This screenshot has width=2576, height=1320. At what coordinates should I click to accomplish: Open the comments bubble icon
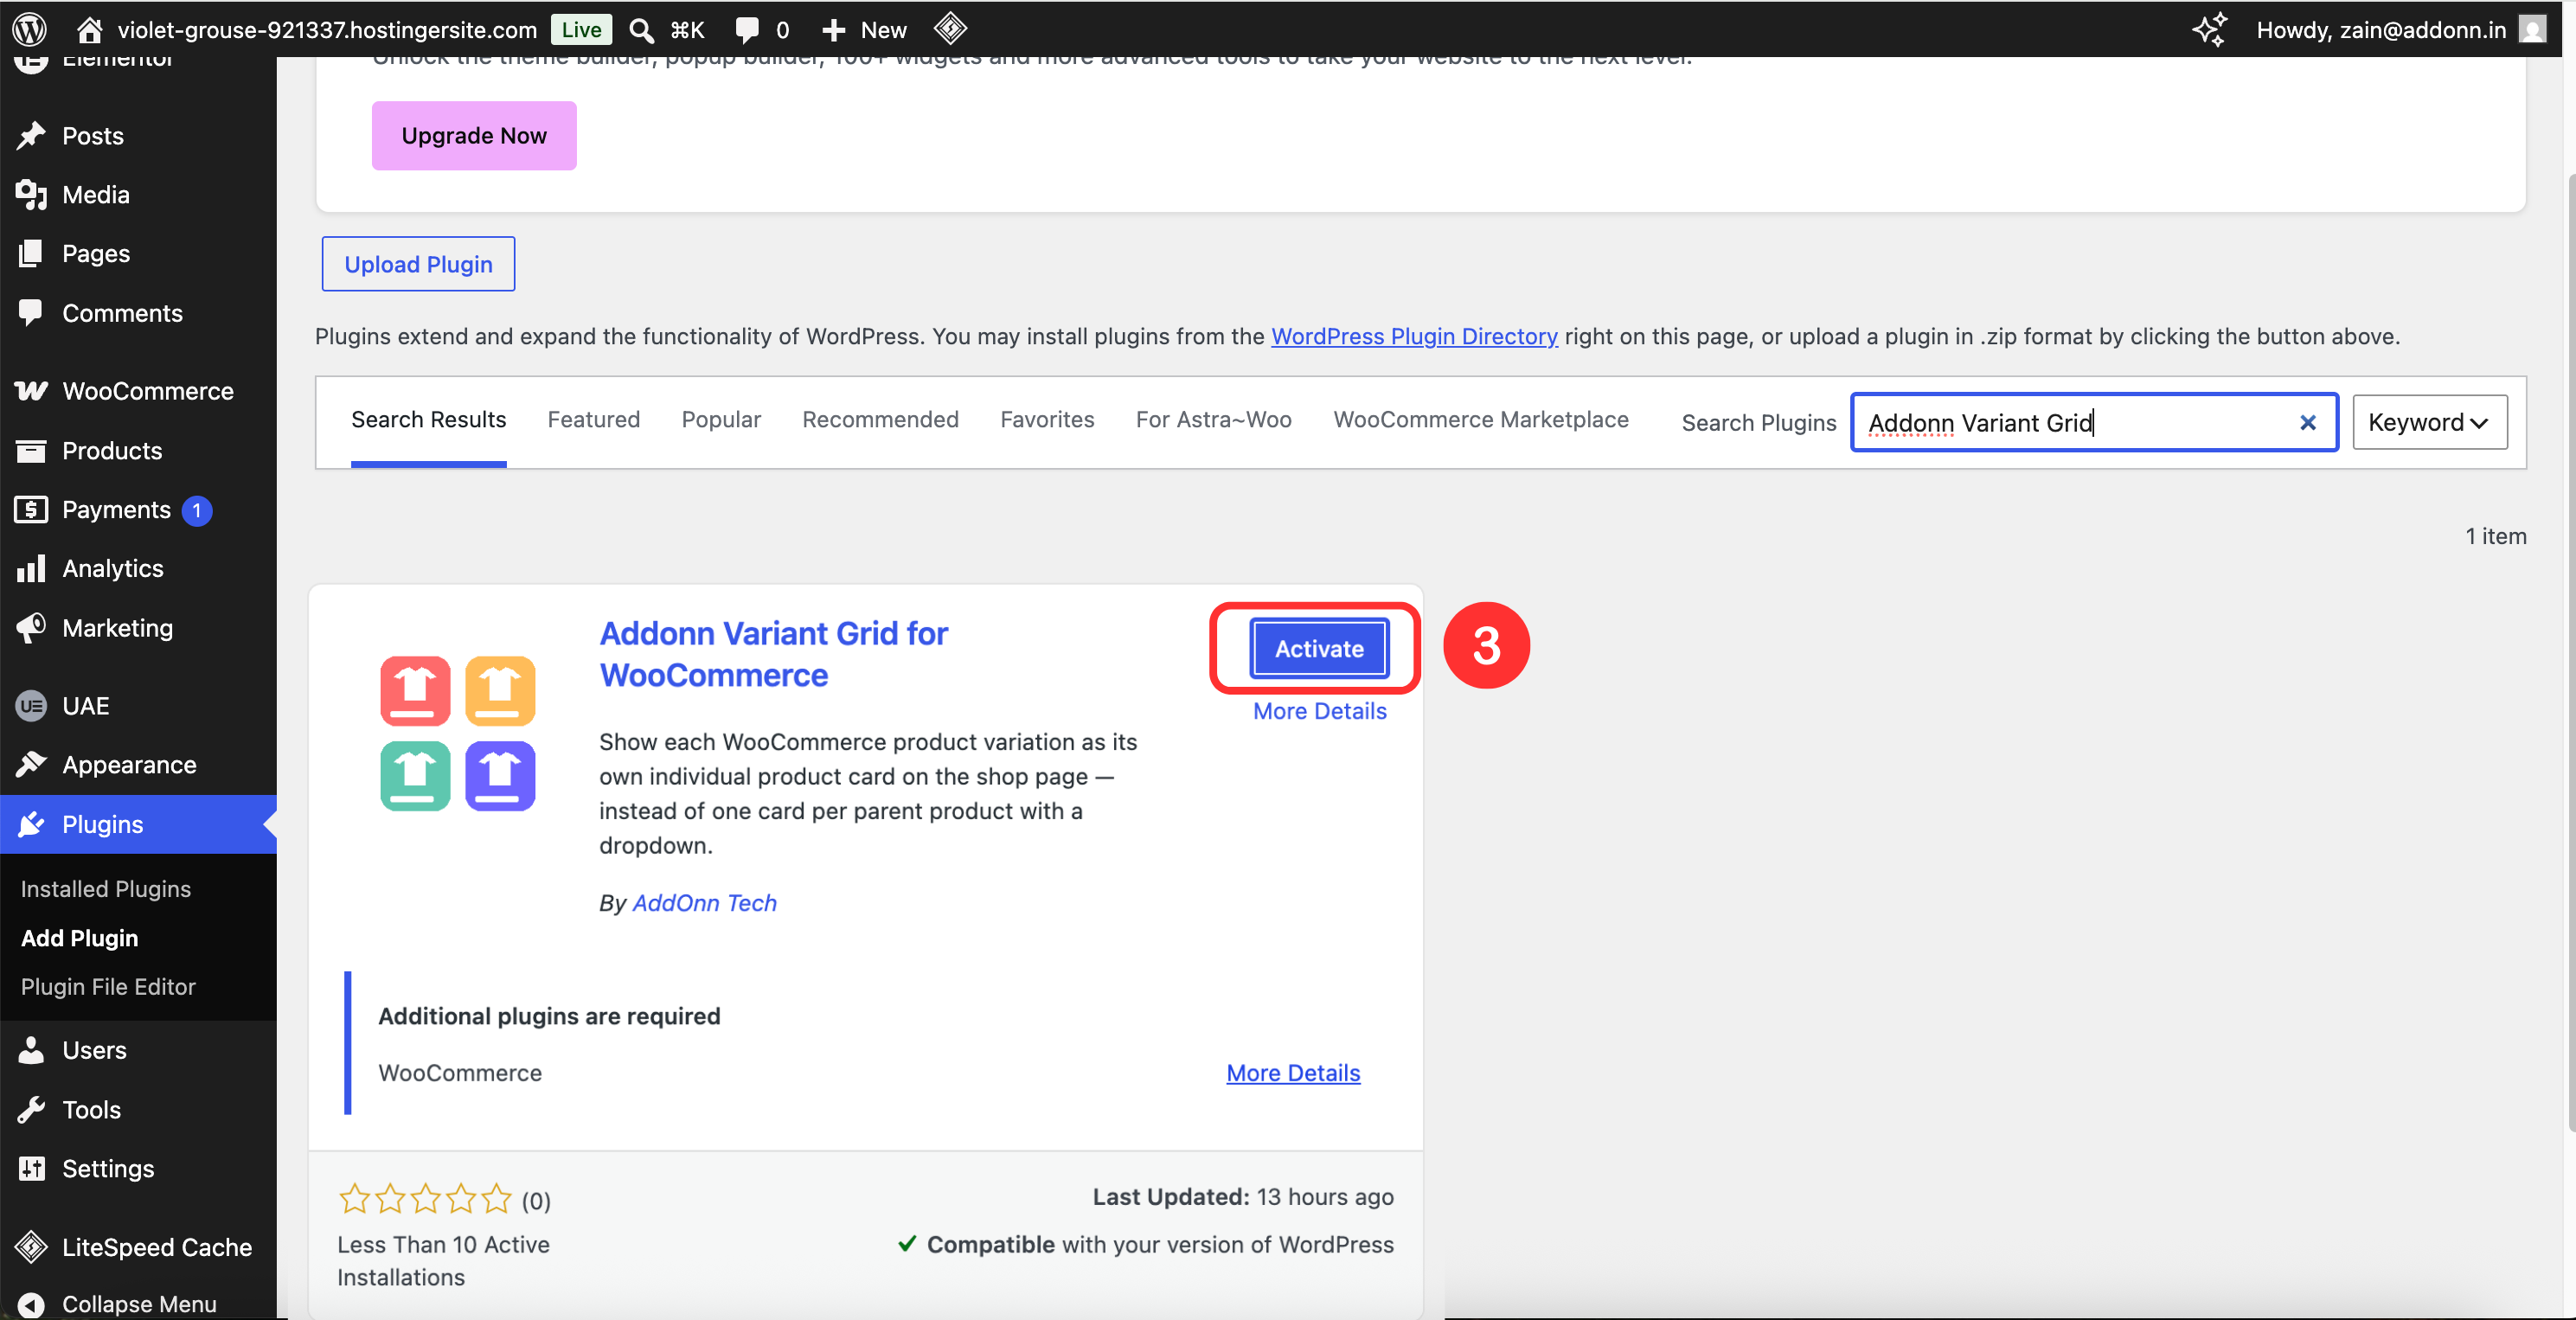point(746,30)
